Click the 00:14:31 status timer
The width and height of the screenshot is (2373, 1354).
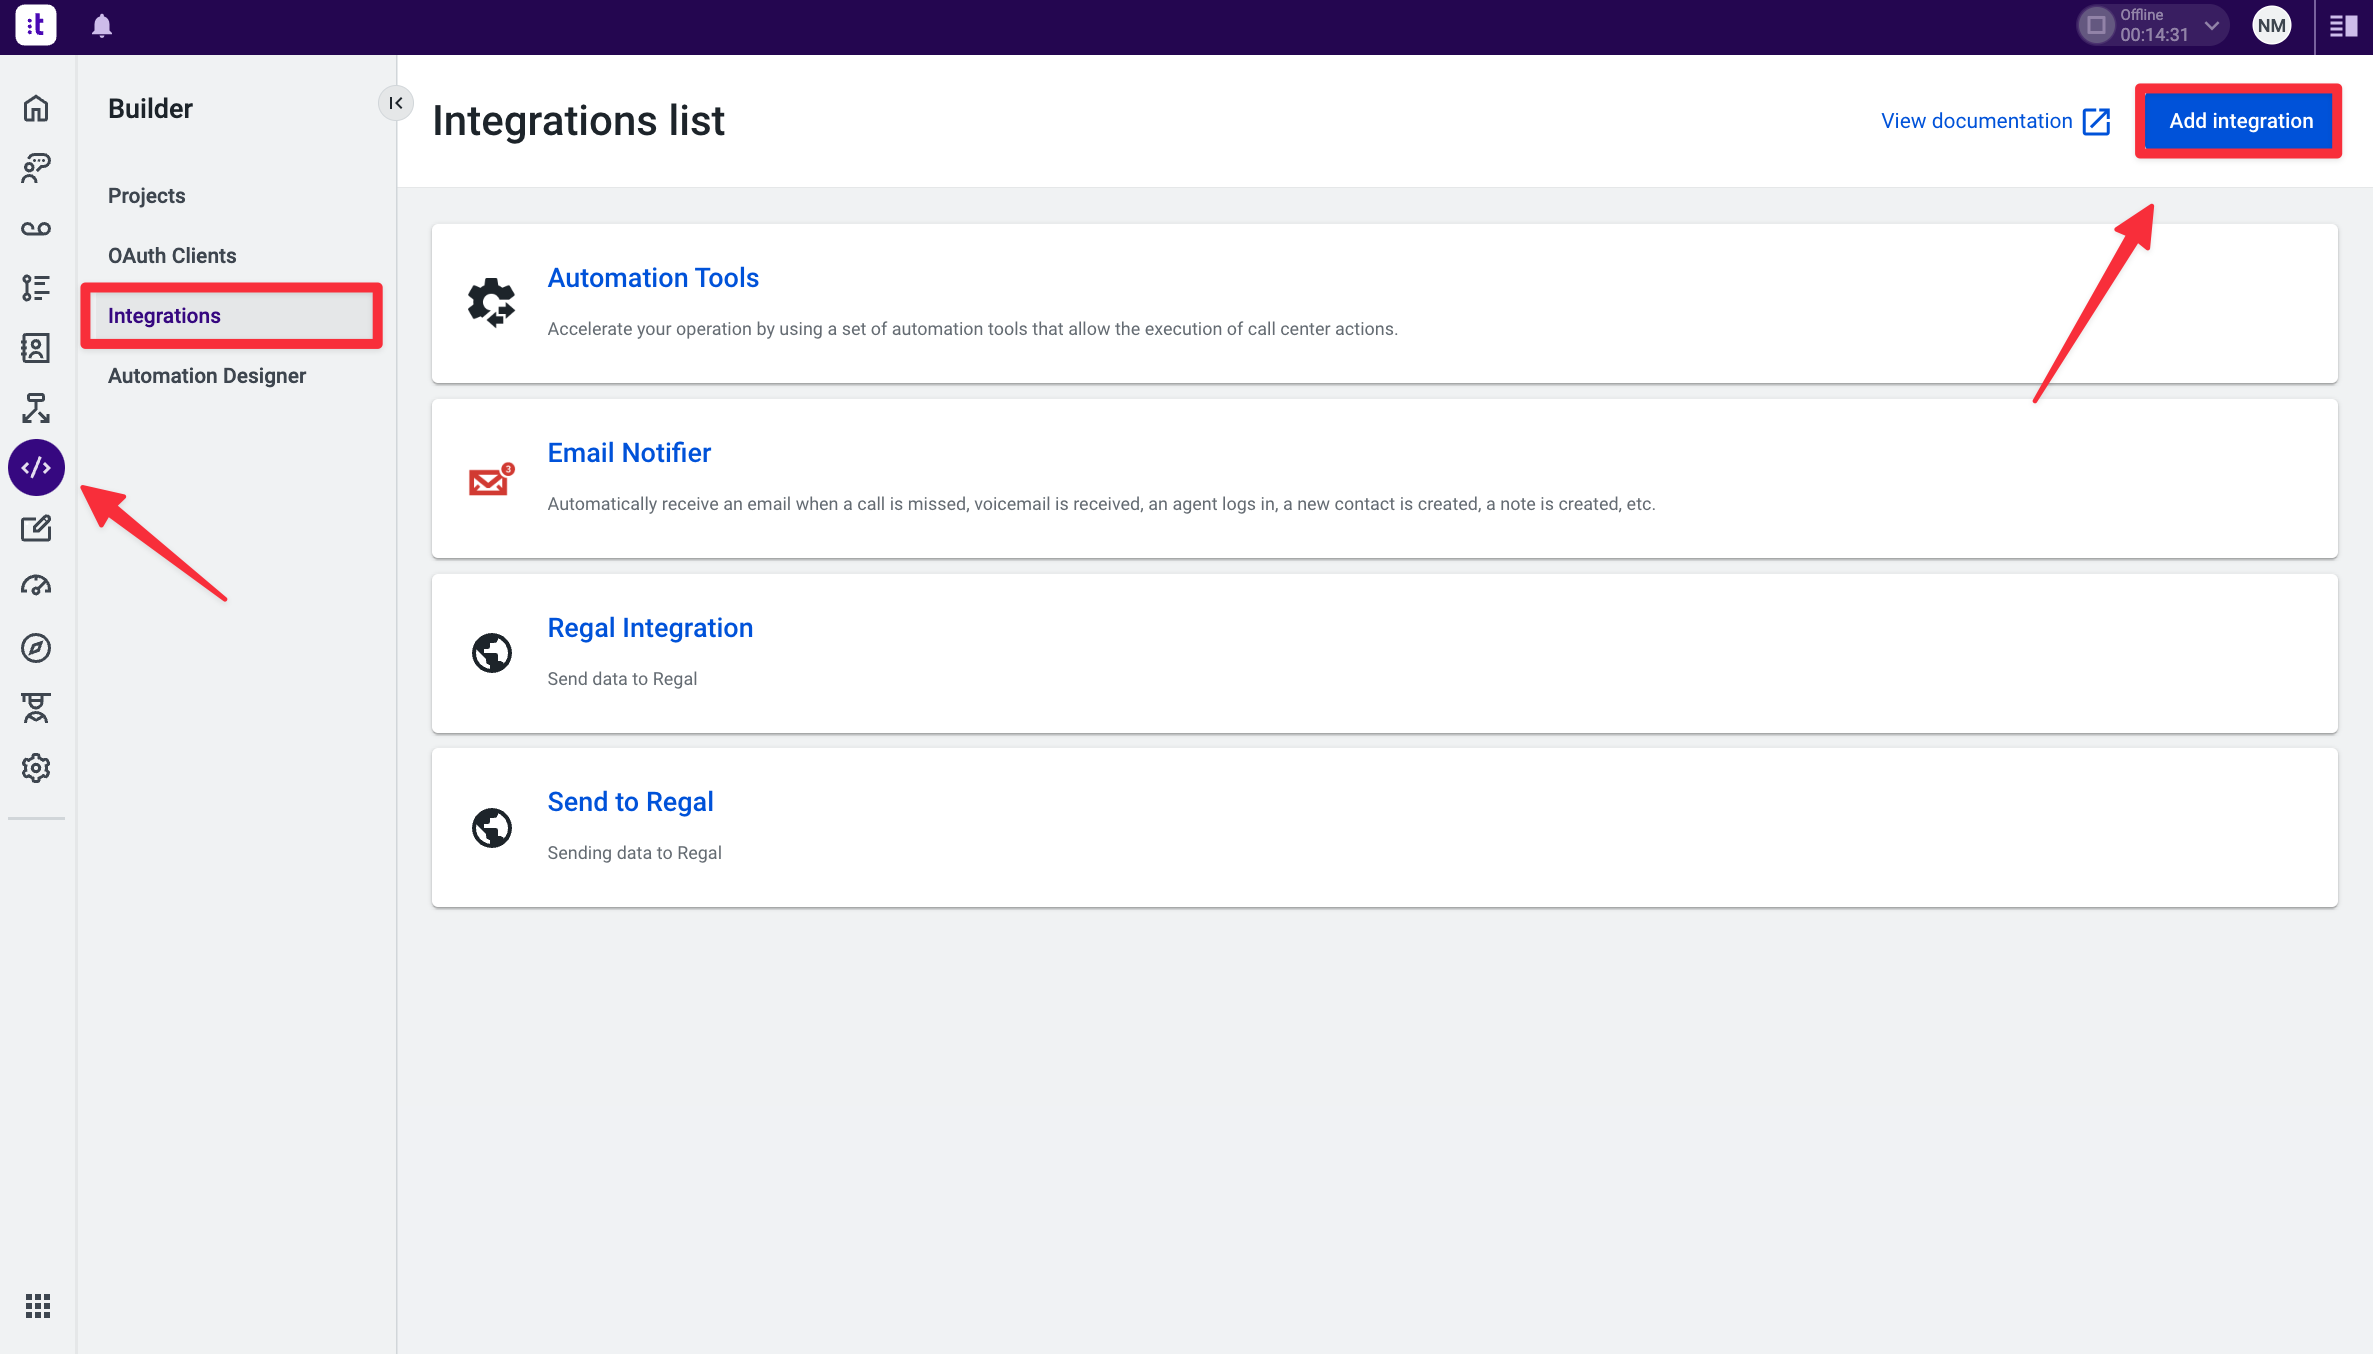2154,35
